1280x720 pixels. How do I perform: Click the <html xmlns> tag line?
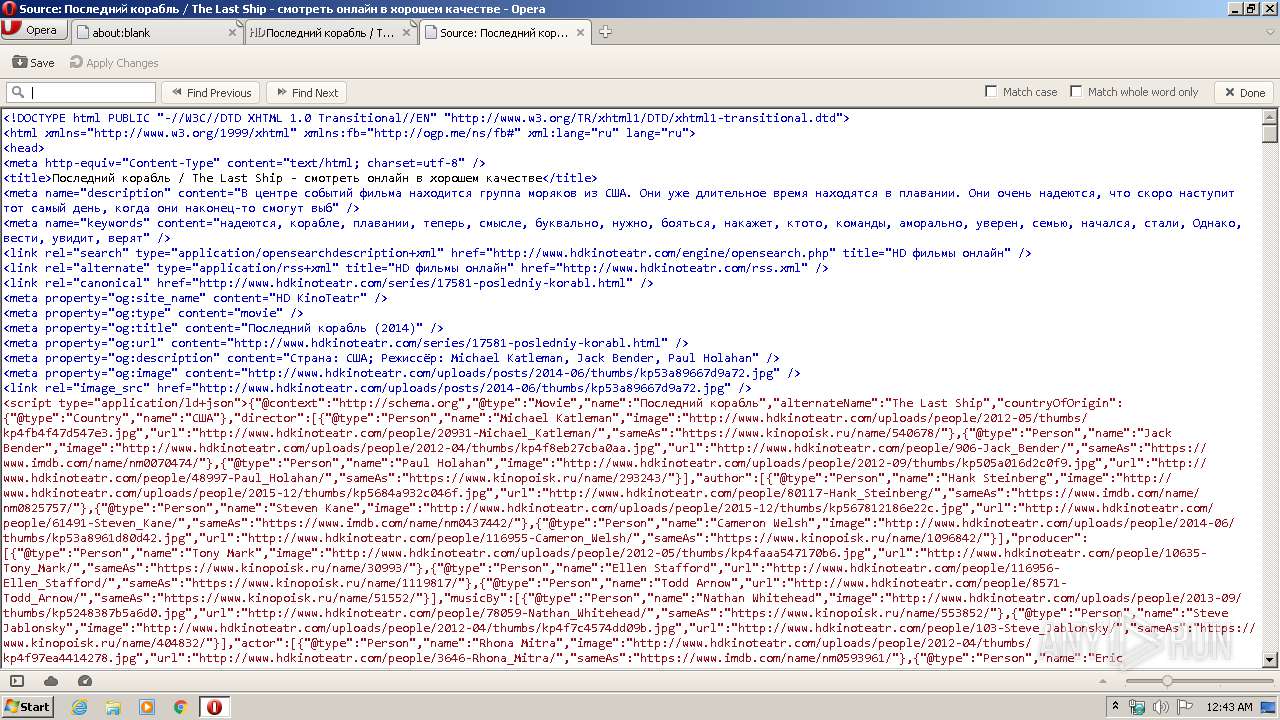pos(349,133)
